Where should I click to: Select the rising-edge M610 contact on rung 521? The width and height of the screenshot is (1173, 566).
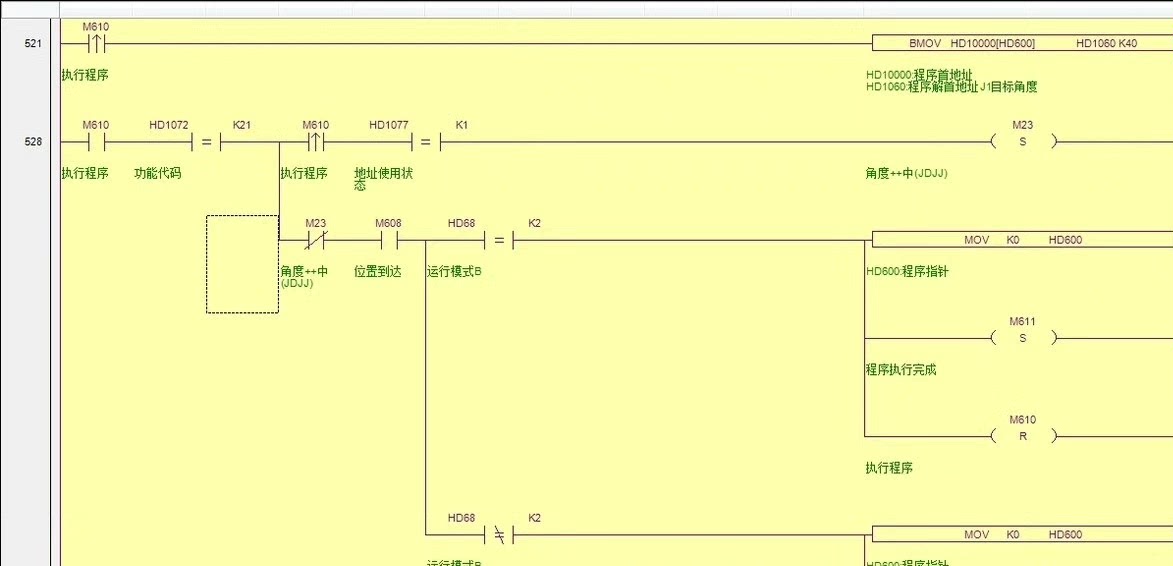tap(96, 44)
